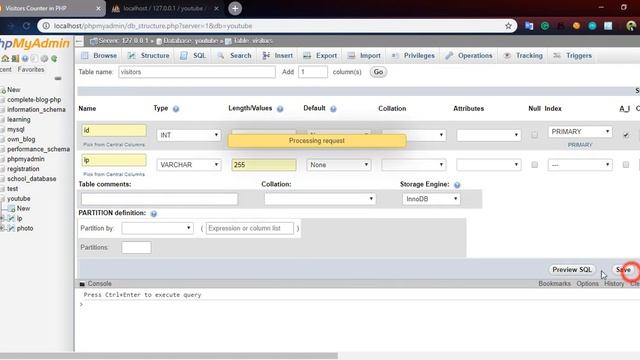Click help icon next to Storage Engine
640x360 pixels.
[457, 185]
